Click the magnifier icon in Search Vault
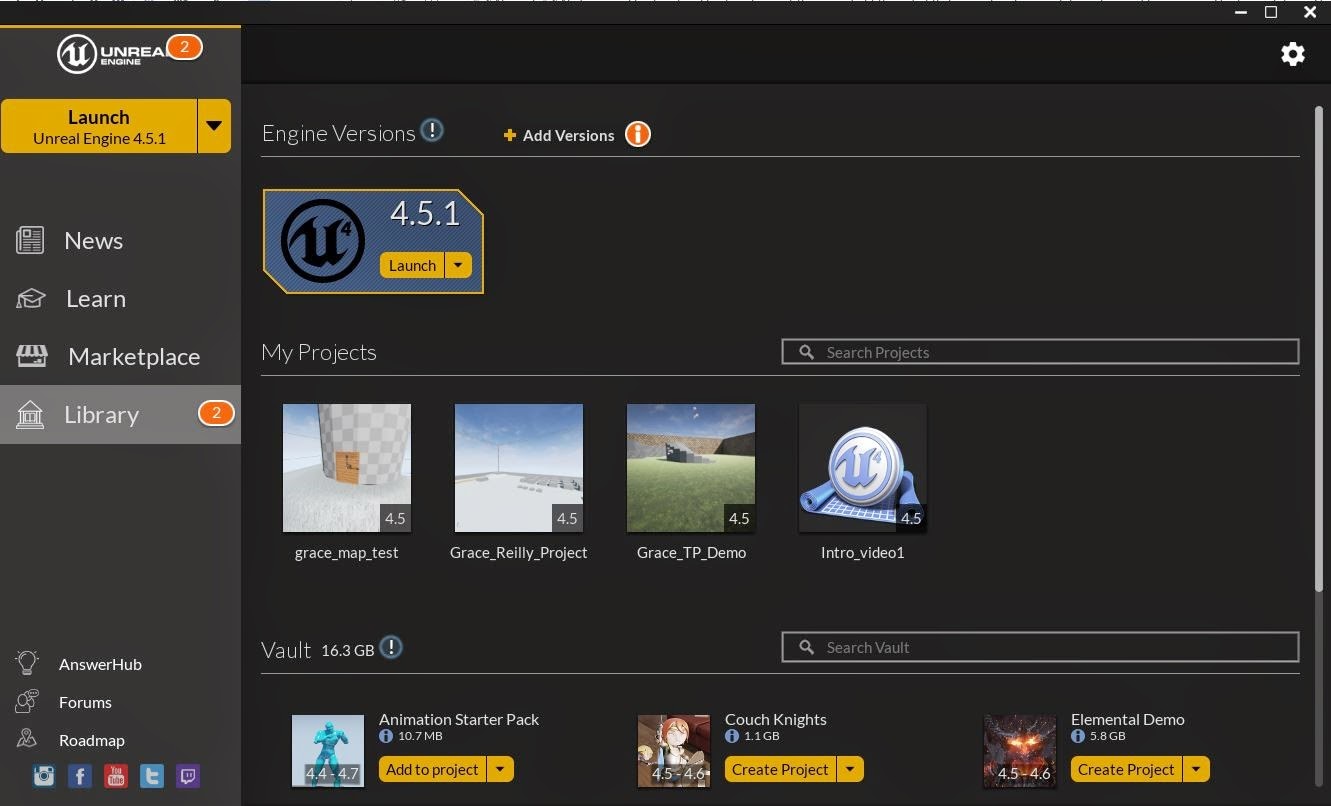 point(806,647)
